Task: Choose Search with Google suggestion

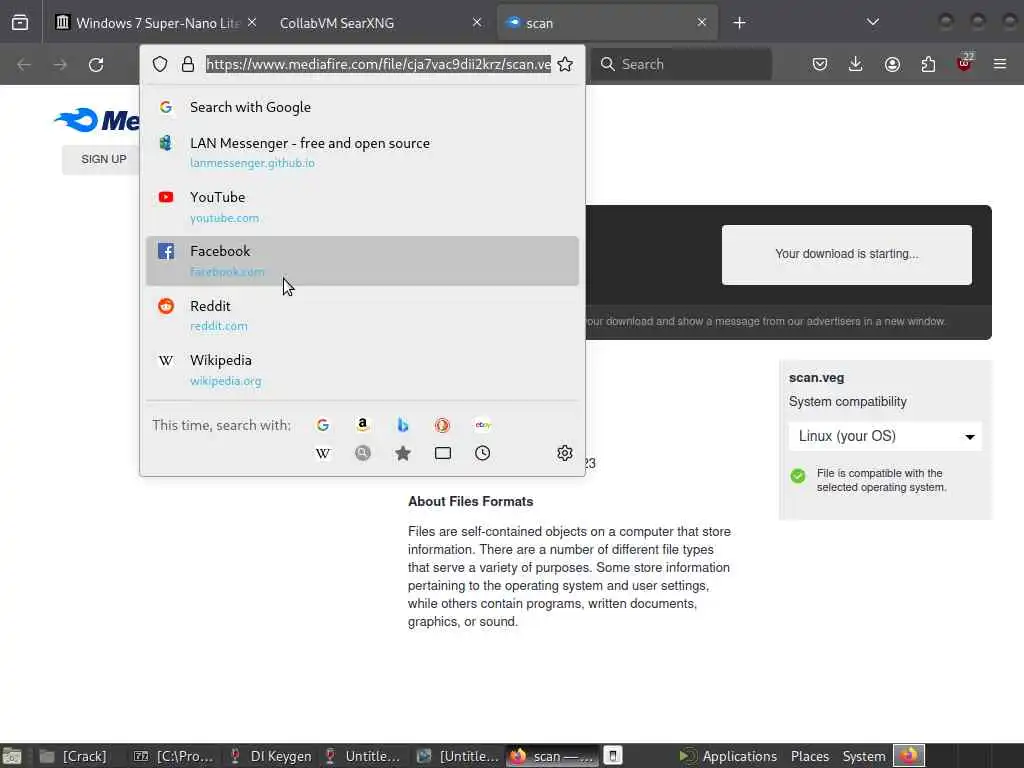Action: (362, 107)
